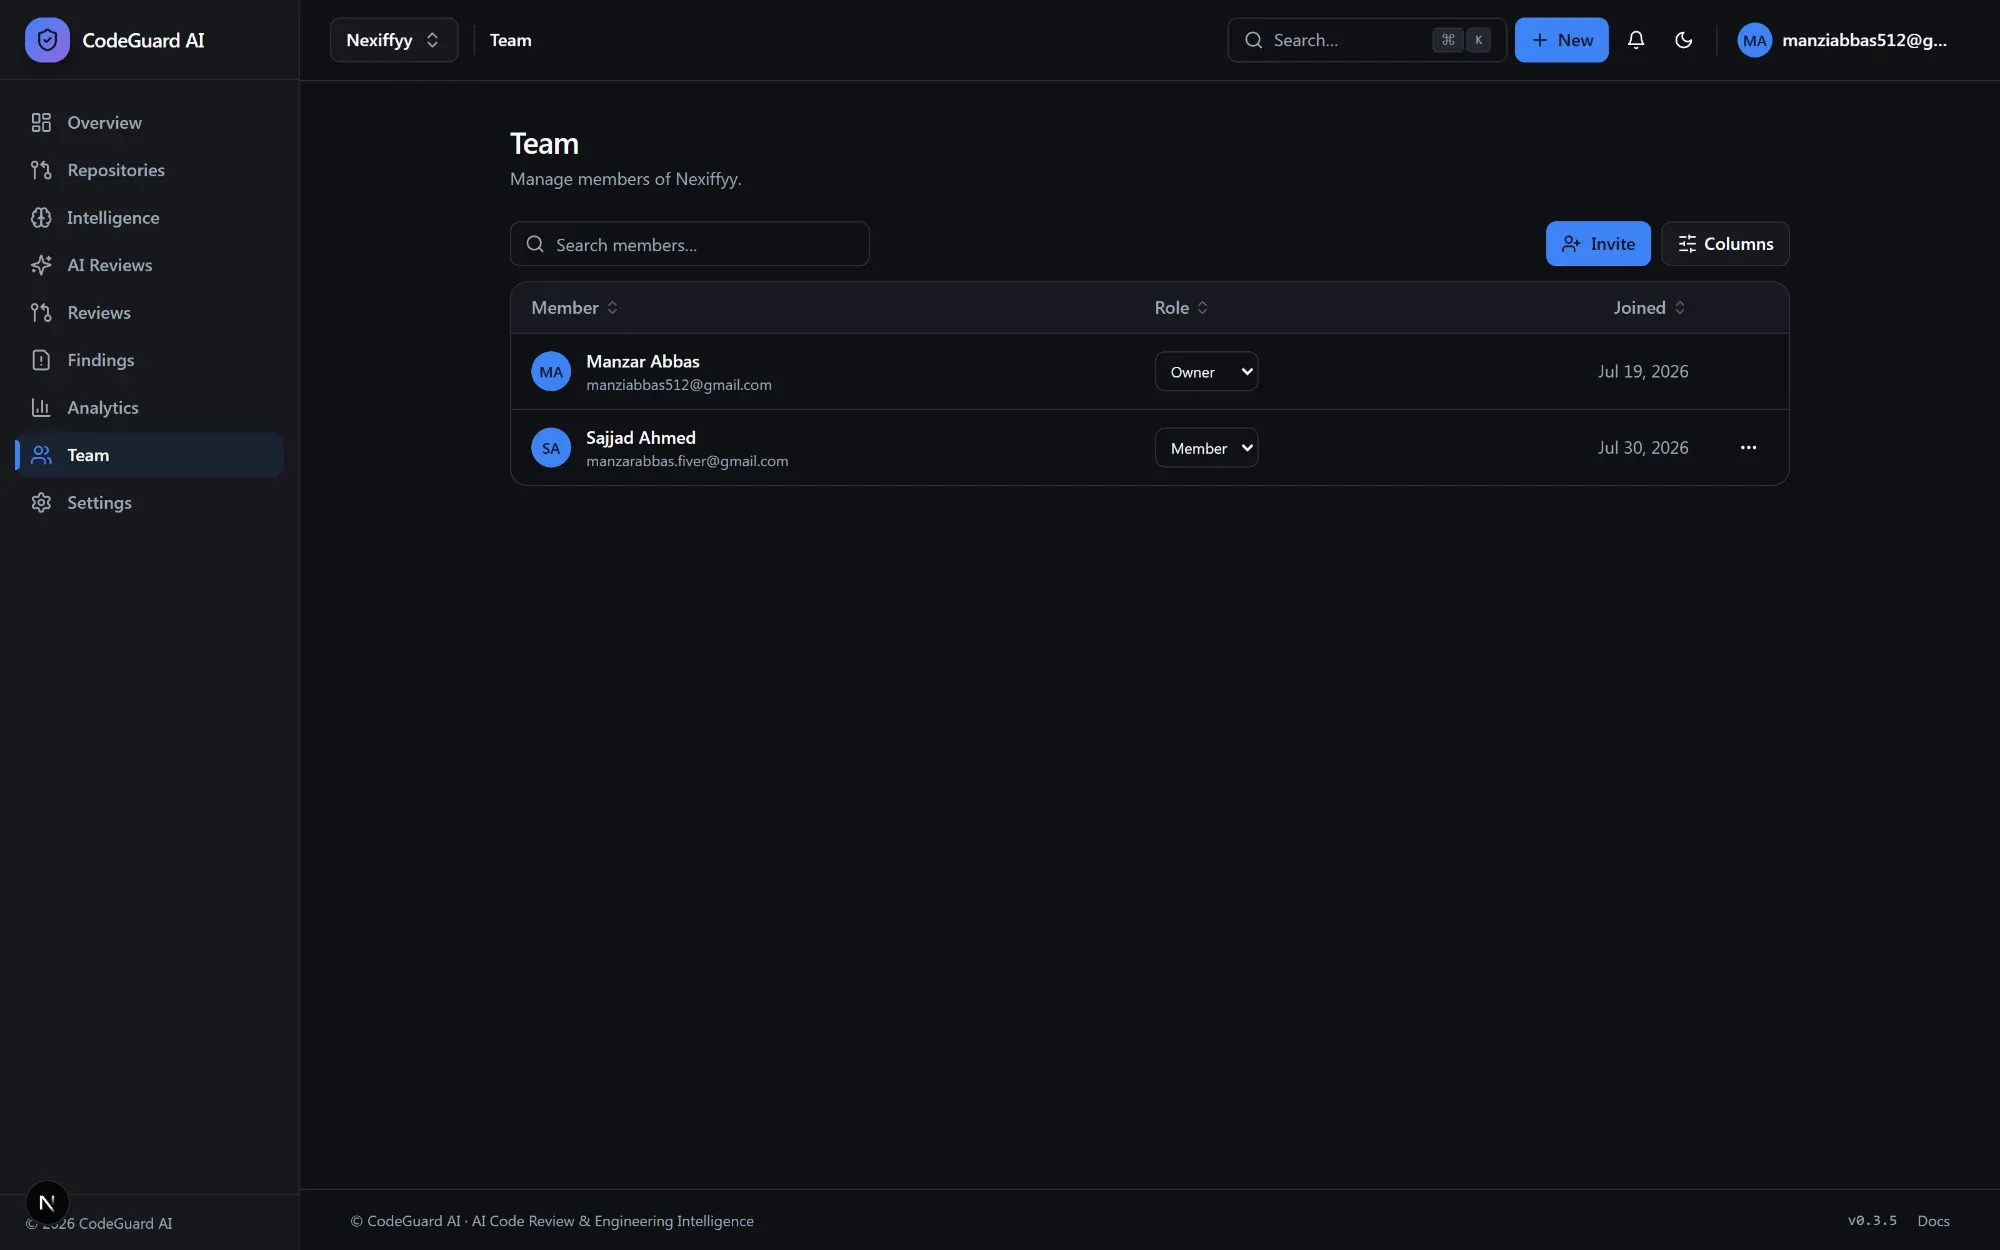The width and height of the screenshot is (2000, 1250).
Task: Click the Team people icon in sidebar
Action: pyautogui.click(x=41, y=455)
